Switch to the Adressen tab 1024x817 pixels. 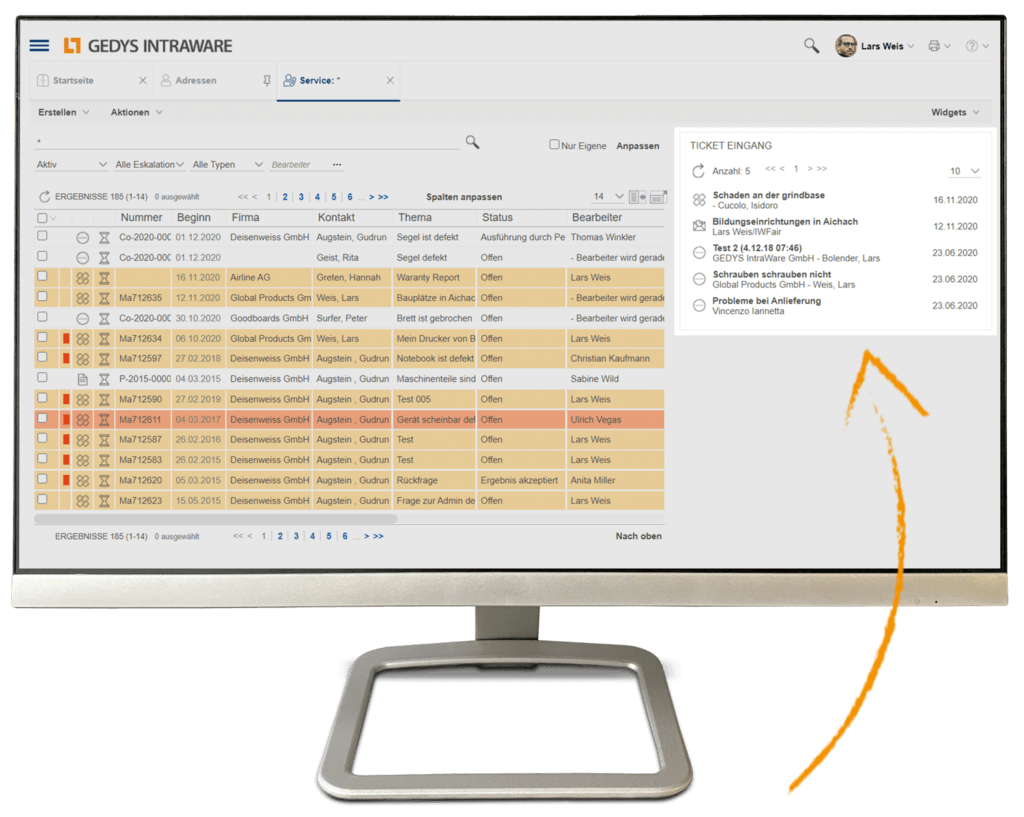[196, 80]
